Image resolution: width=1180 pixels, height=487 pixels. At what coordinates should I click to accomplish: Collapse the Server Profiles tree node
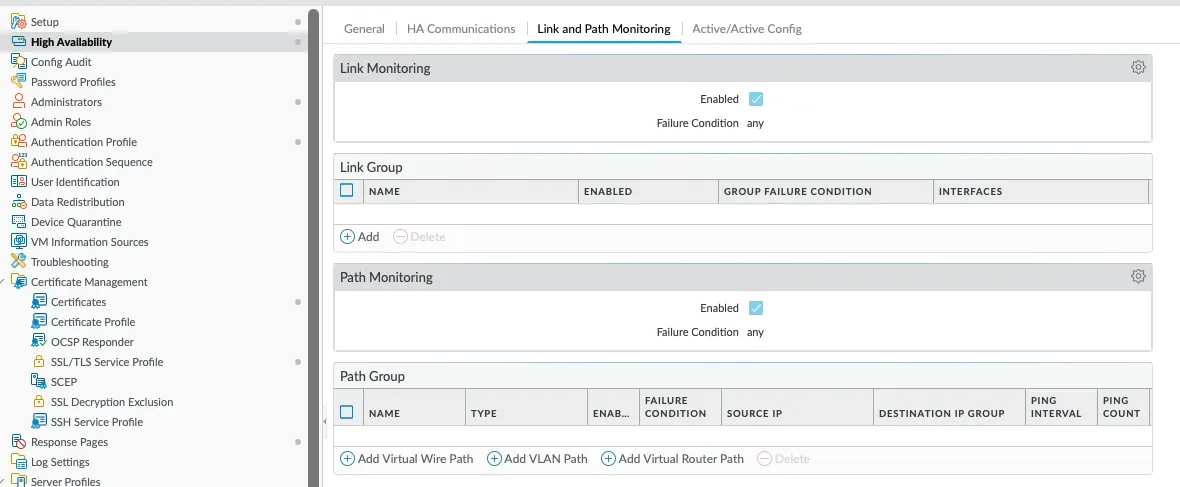[x=3, y=482]
